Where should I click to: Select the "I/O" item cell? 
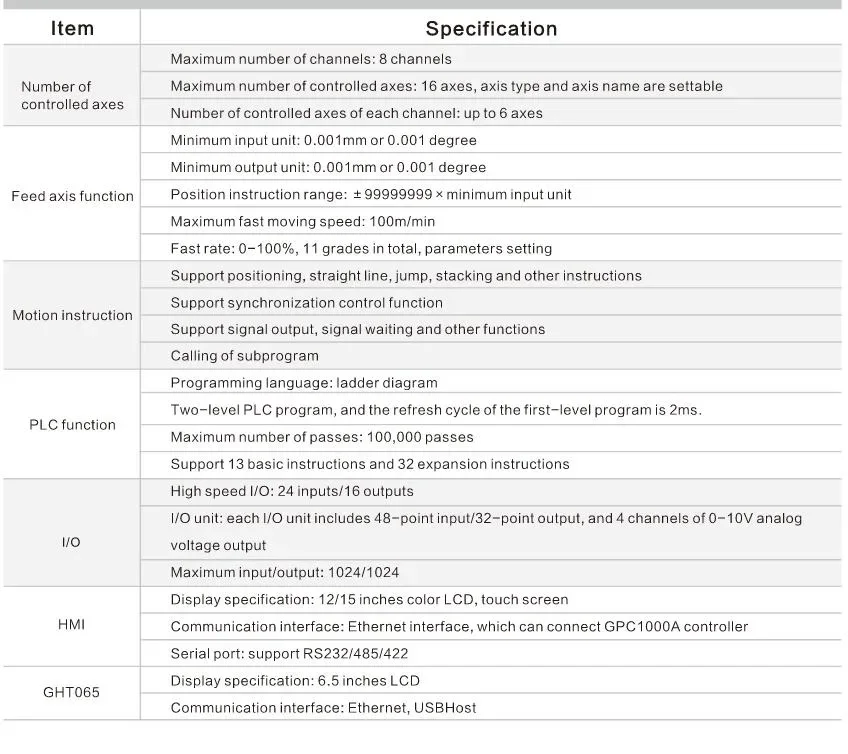tap(72, 541)
